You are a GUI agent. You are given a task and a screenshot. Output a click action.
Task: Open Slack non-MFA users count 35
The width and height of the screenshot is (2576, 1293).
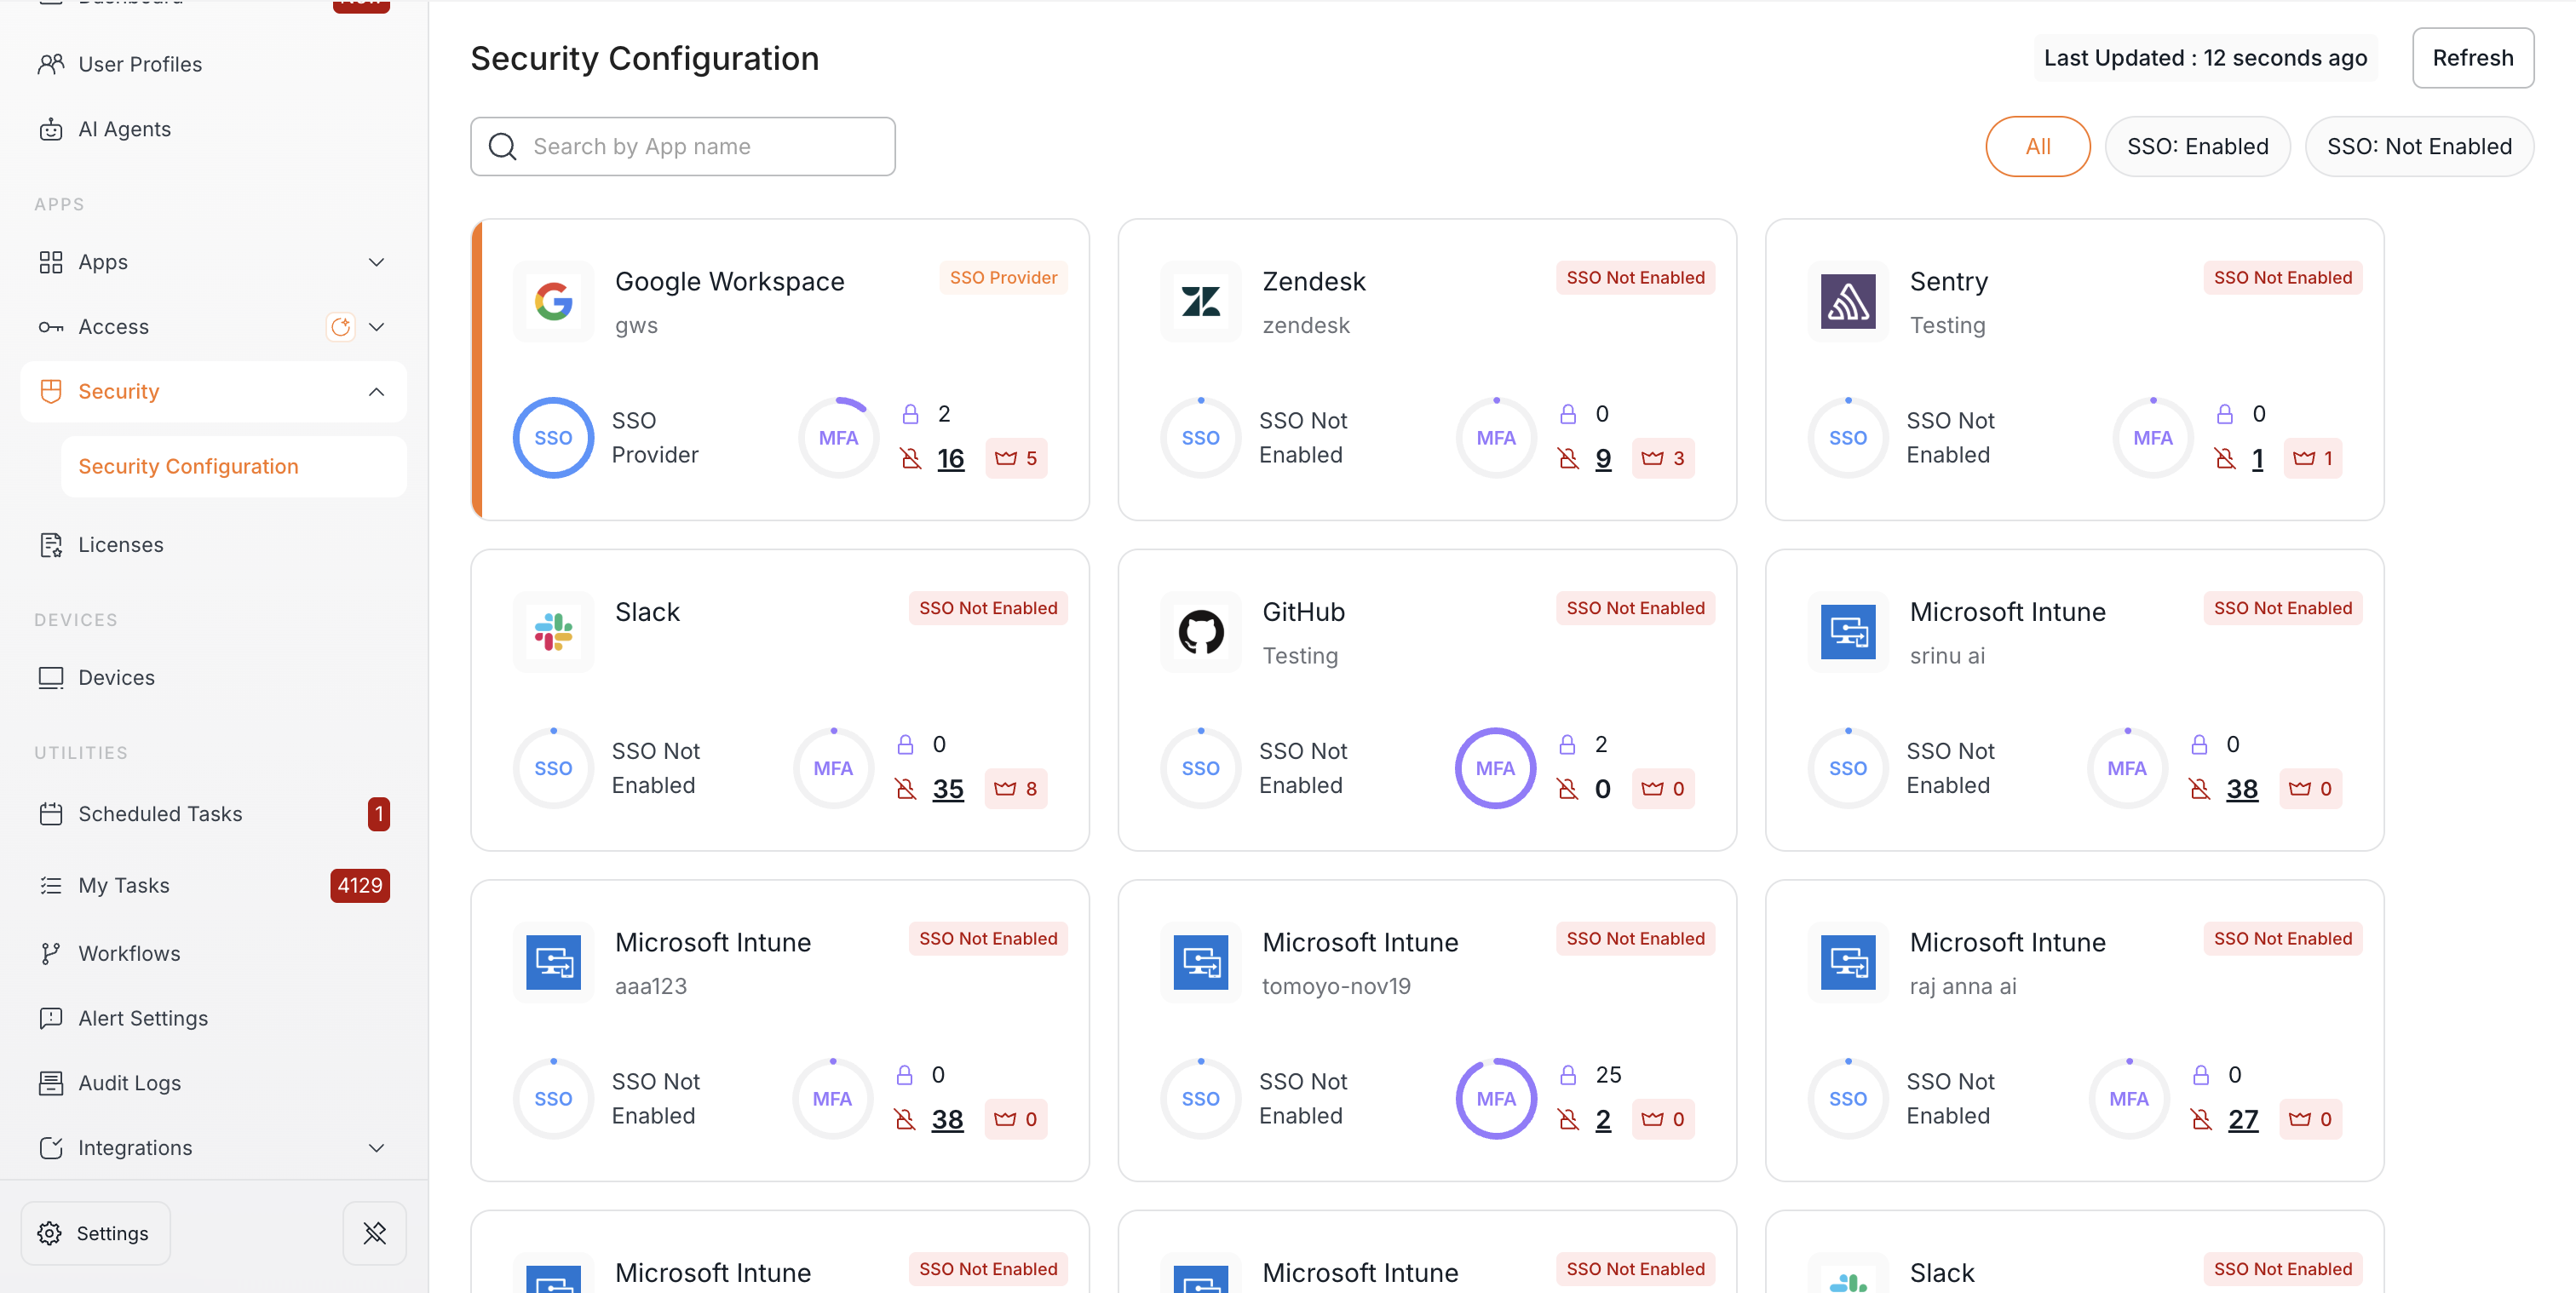coord(948,790)
